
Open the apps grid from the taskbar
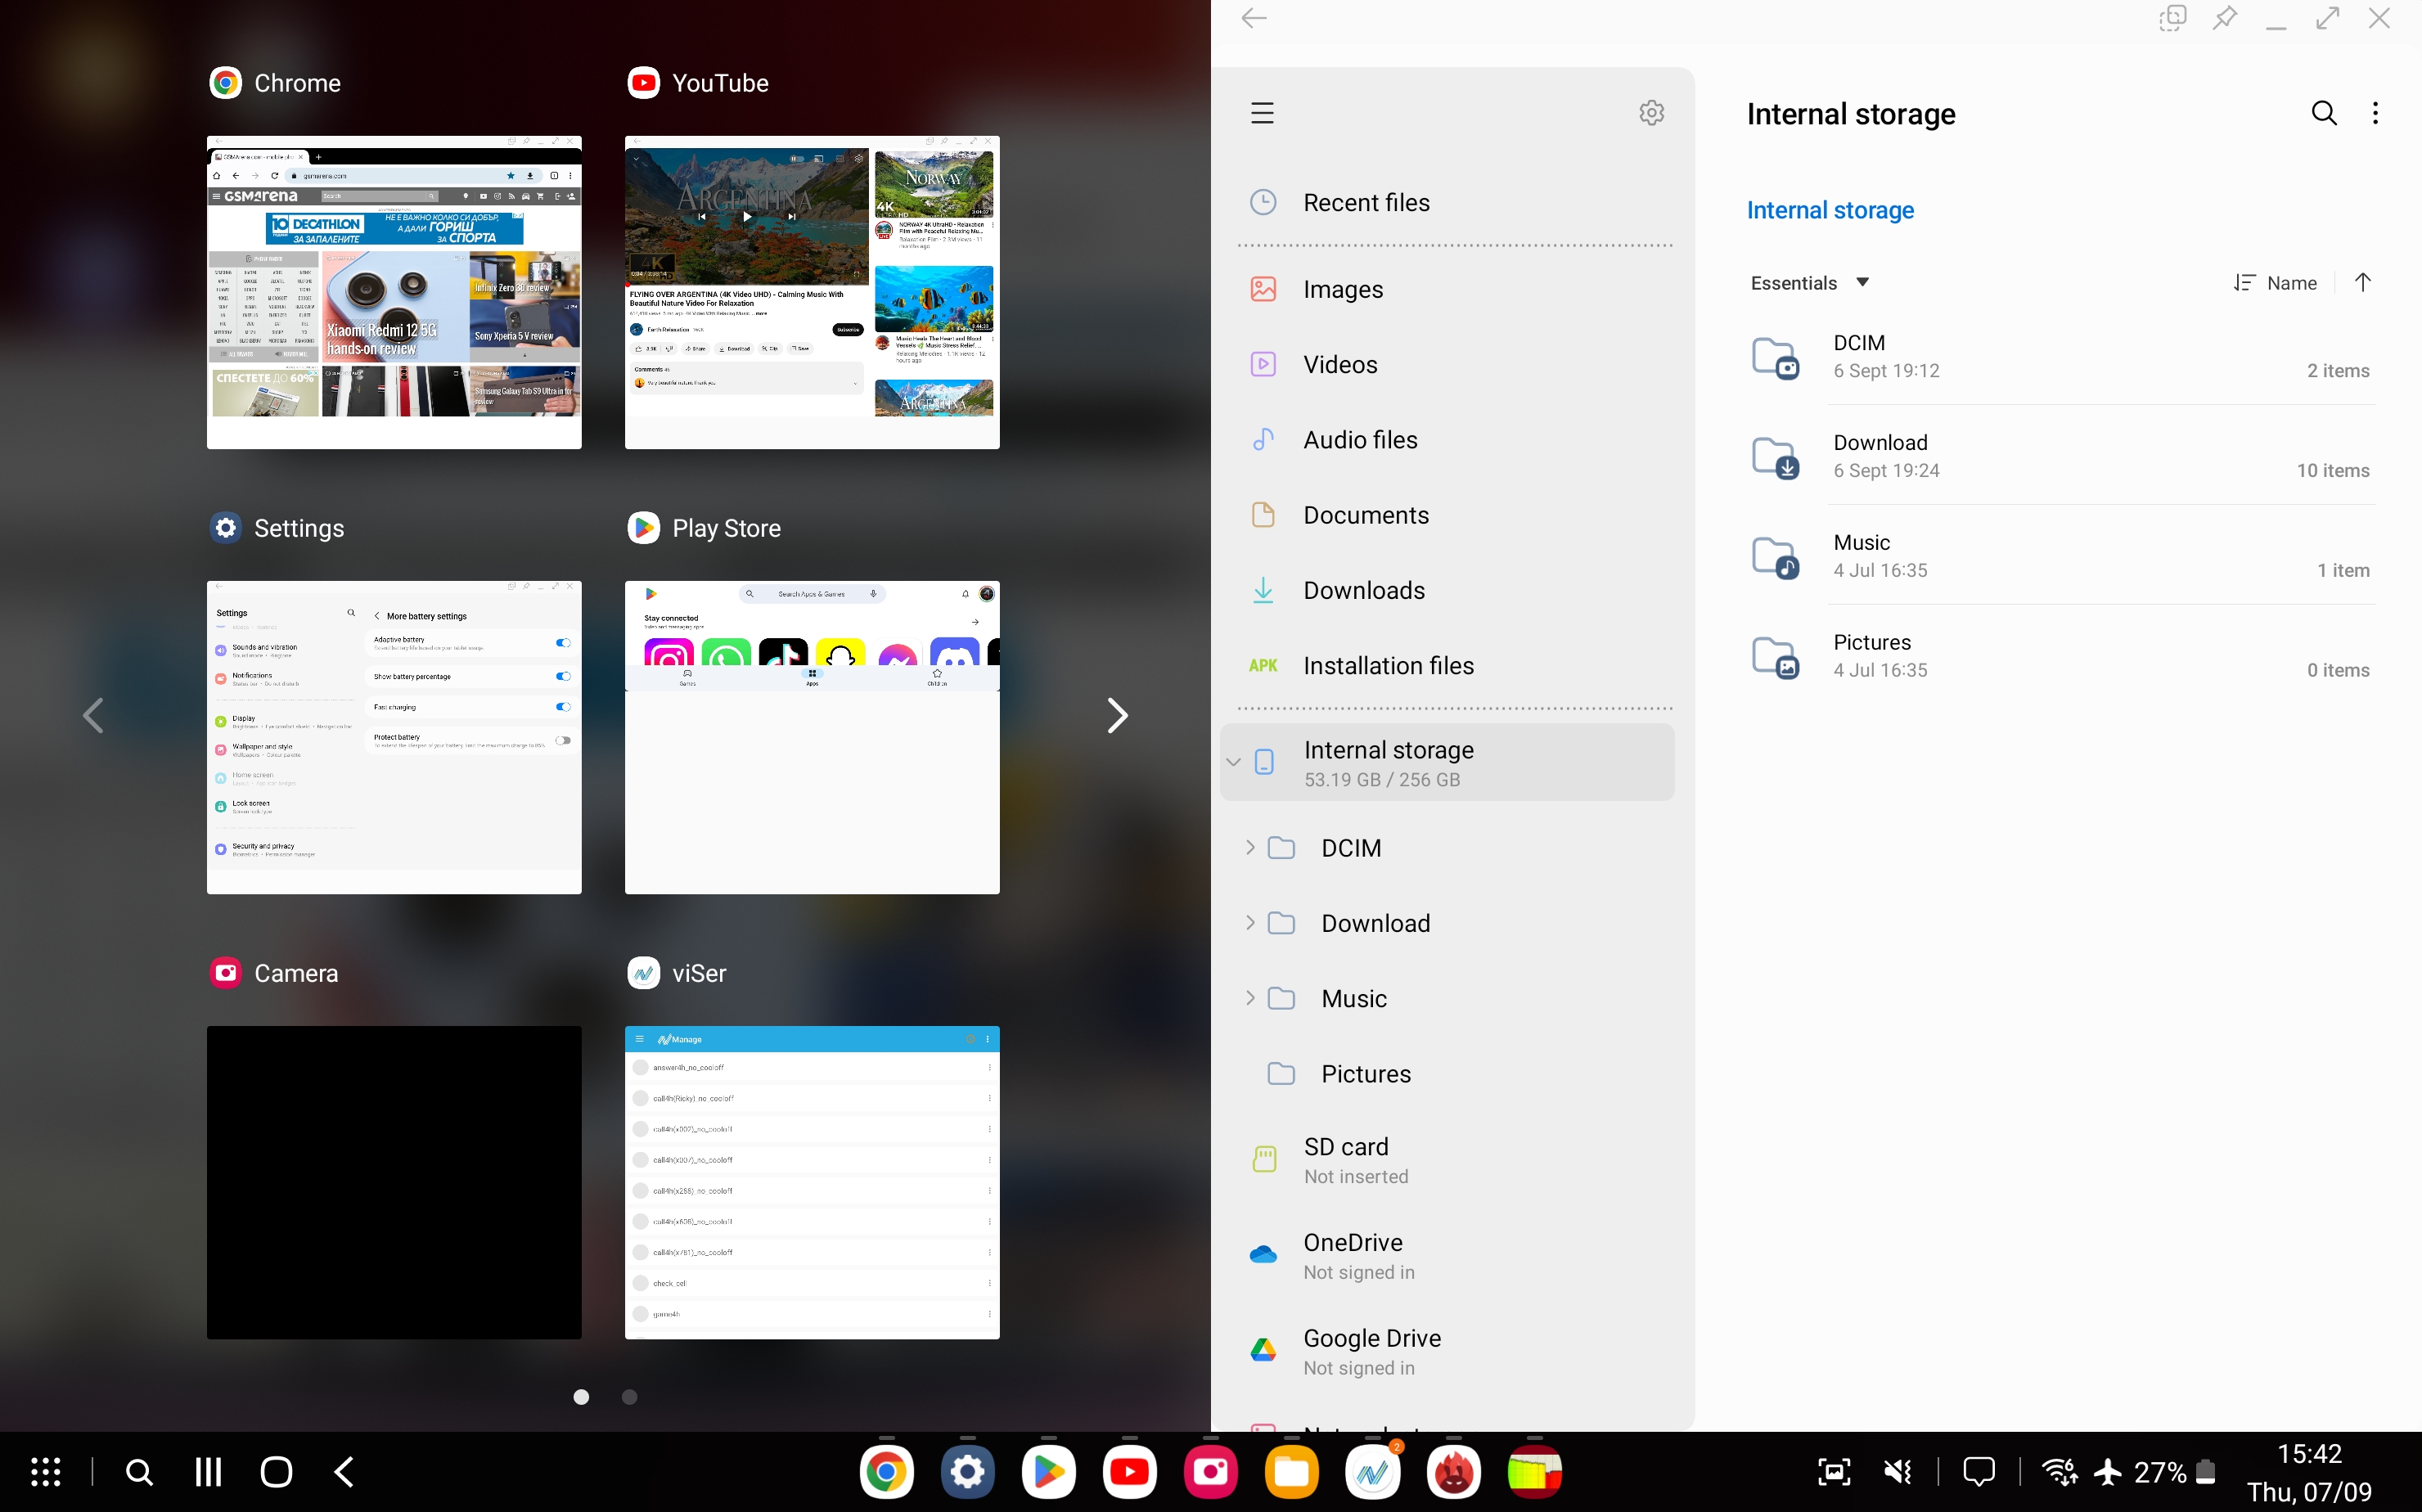pos(46,1472)
